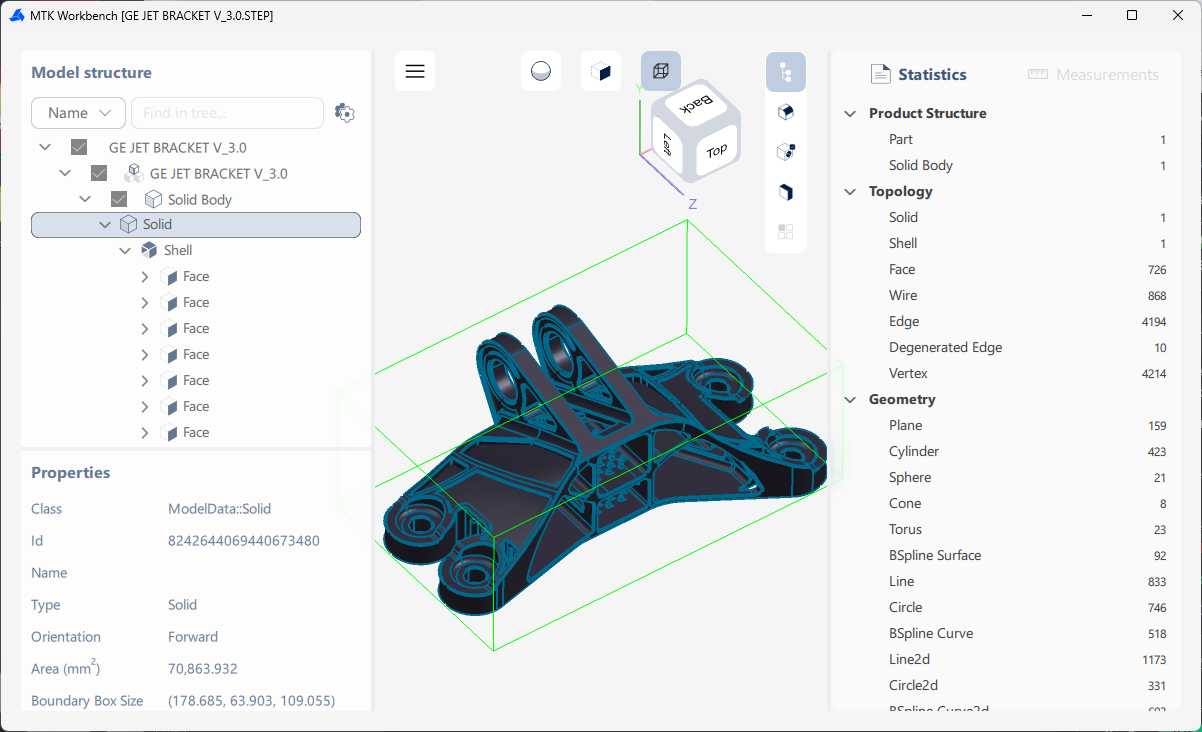Open the Name filter dropdown
Image resolution: width=1202 pixels, height=732 pixels.
pos(78,113)
